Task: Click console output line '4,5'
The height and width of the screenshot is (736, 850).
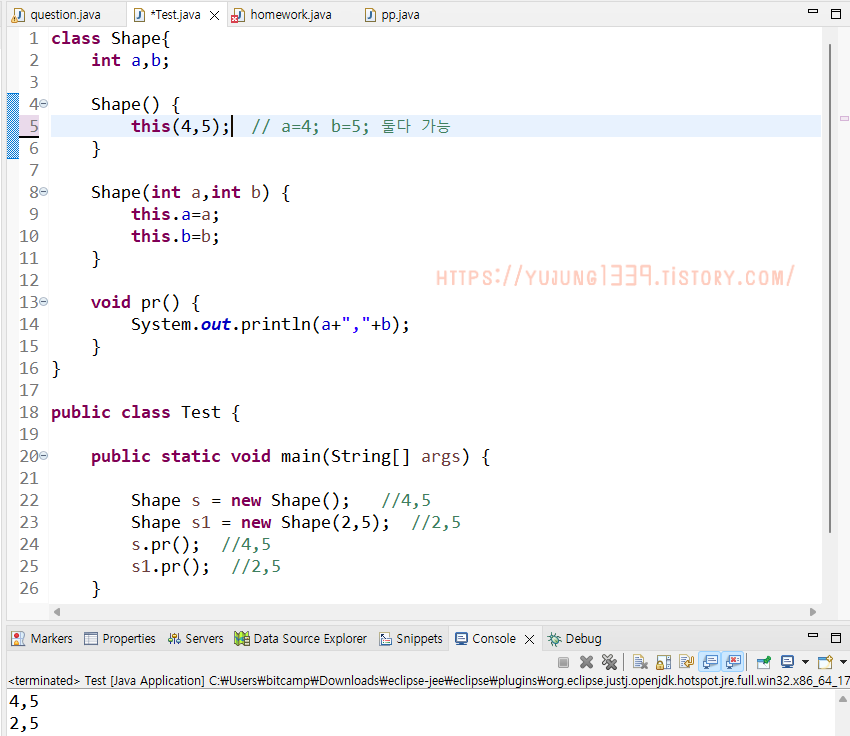Action: tap(24, 701)
